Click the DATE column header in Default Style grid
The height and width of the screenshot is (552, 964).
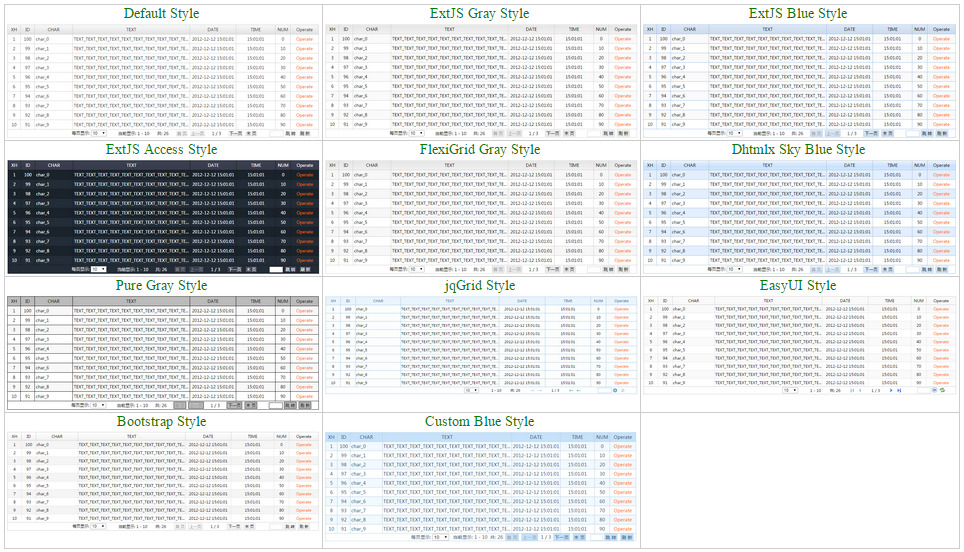point(212,30)
